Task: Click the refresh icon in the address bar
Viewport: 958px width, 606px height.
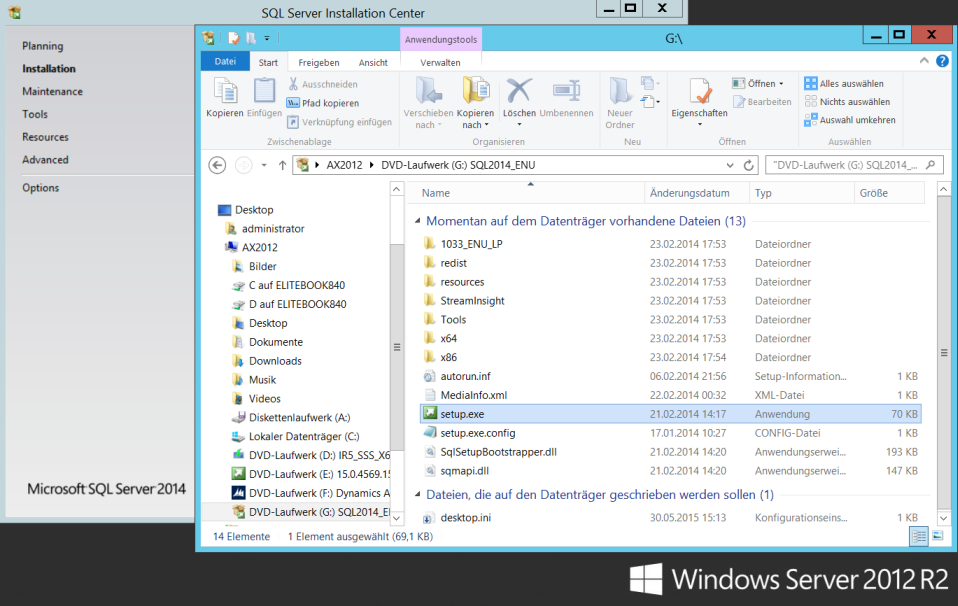Action: pos(748,165)
